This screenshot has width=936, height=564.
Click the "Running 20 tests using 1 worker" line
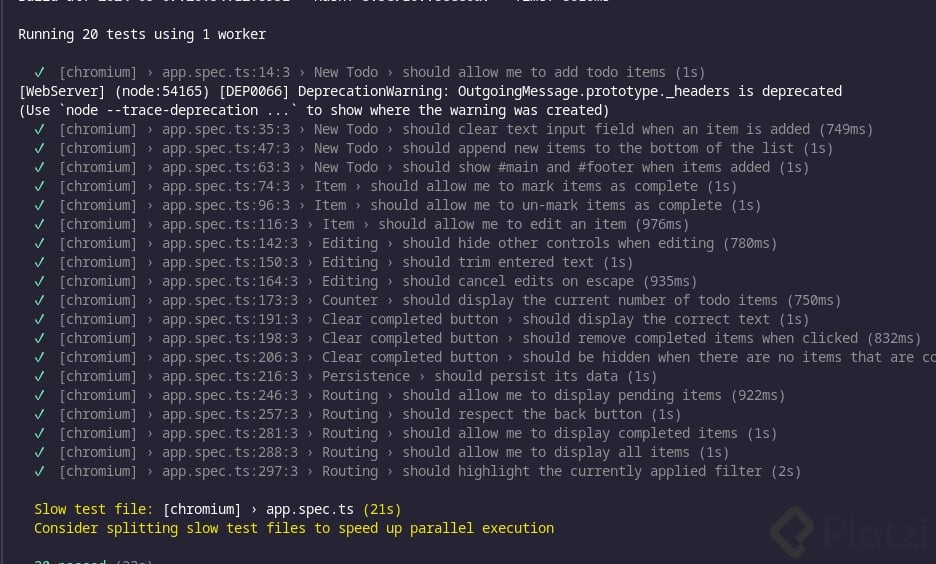142,34
